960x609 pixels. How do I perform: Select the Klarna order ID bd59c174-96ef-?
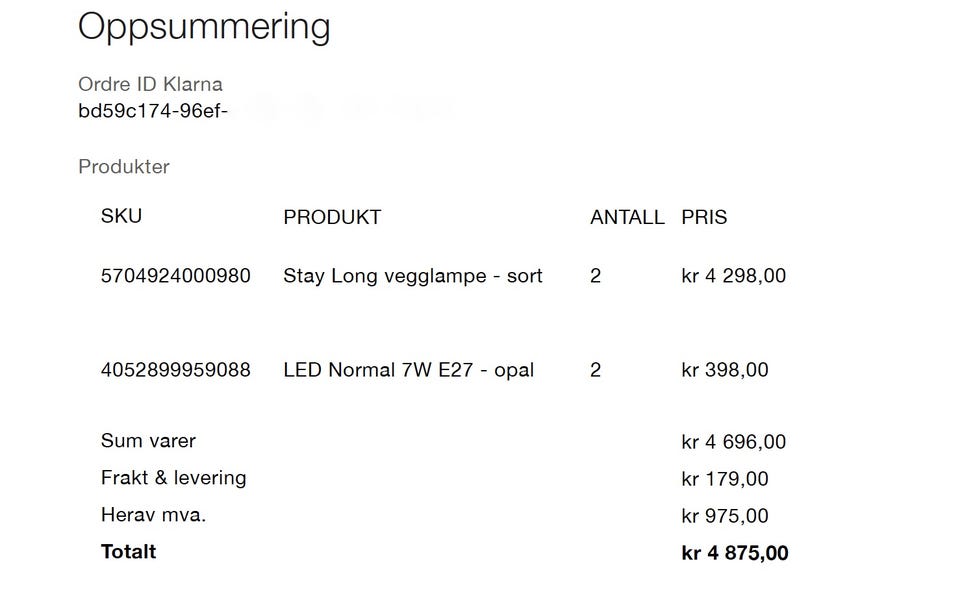click(x=153, y=111)
